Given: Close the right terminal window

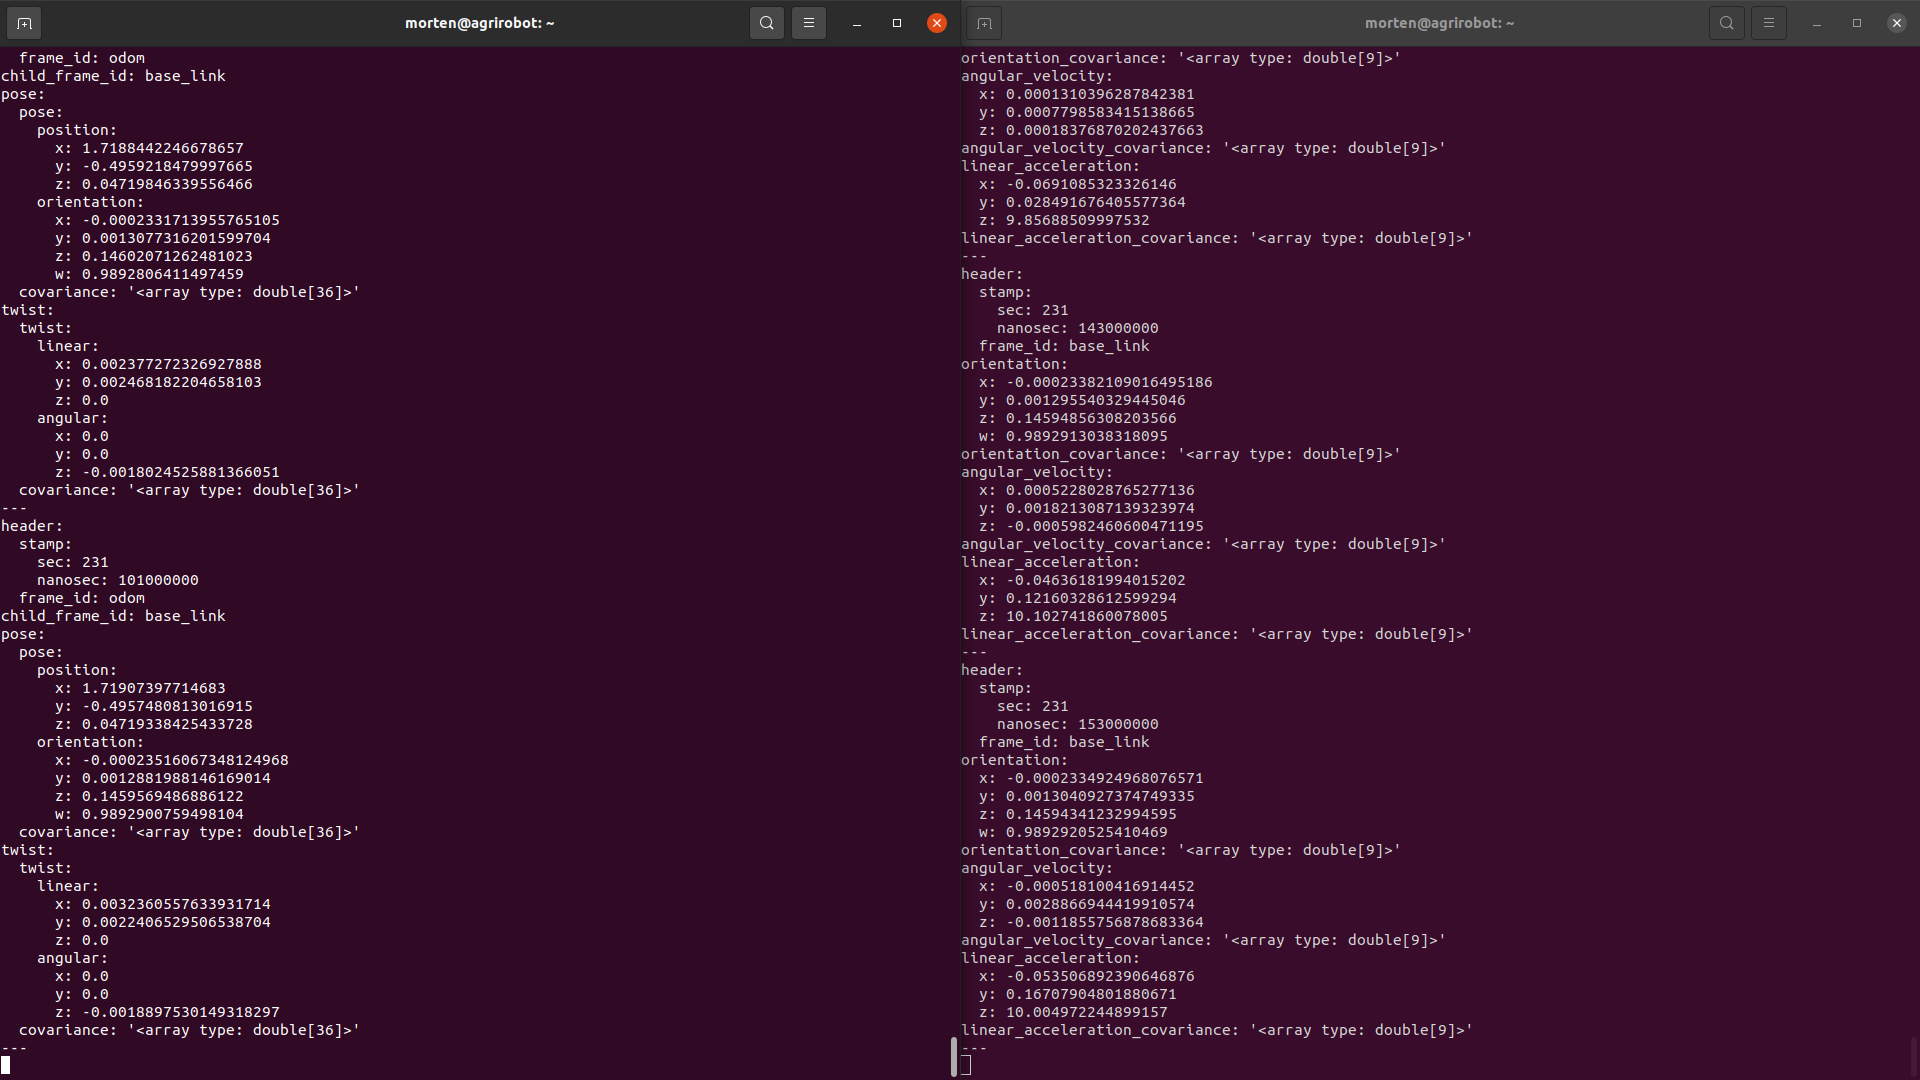Looking at the screenshot, I should [x=1897, y=23].
